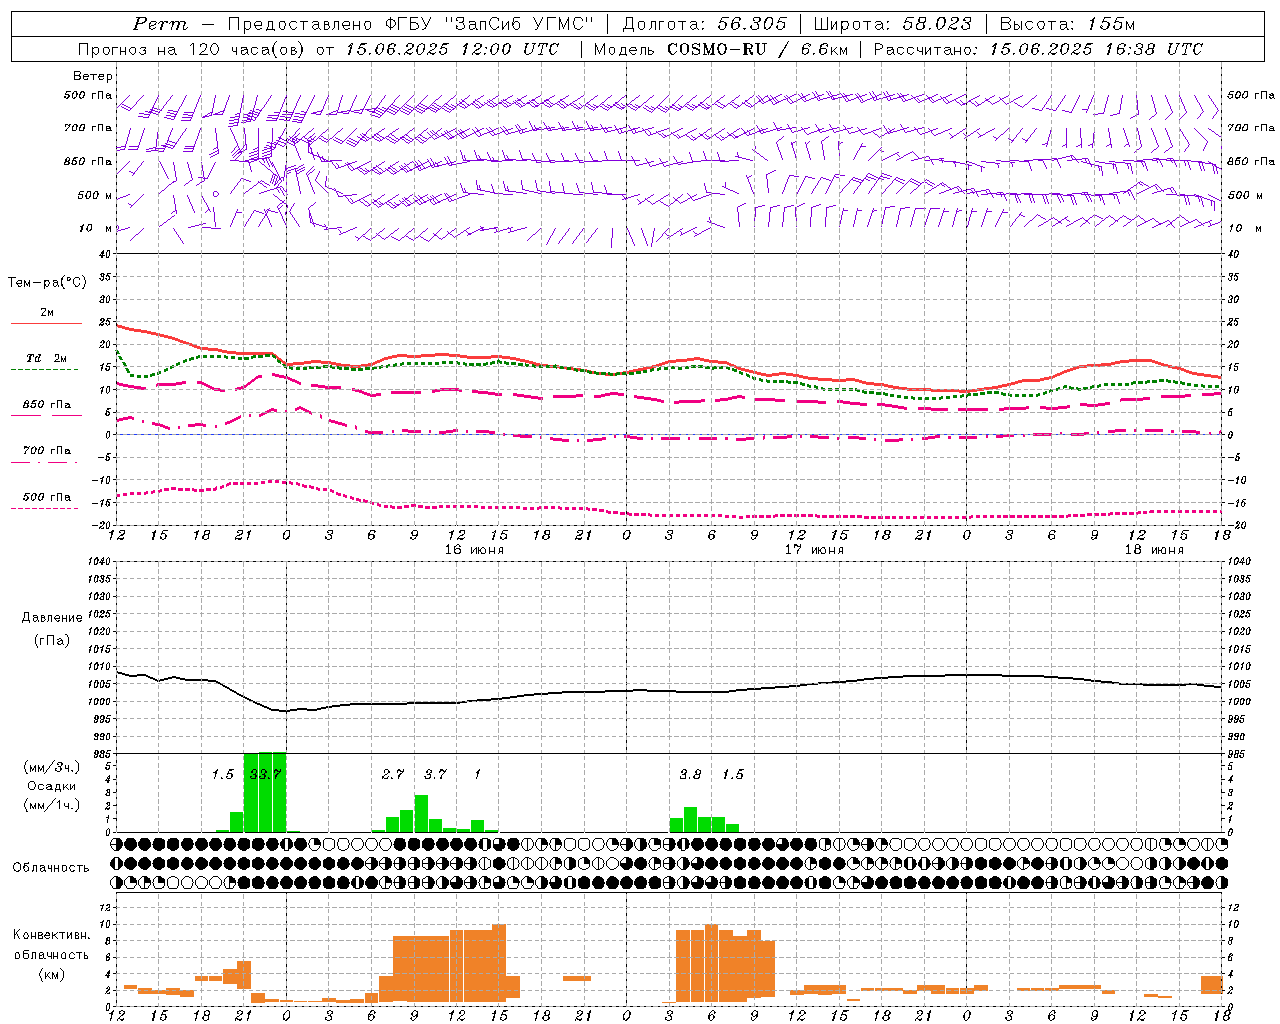Click the "Td 2м" dew point legend entry
Screen dimensions: 1280x1024
(47, 358)
